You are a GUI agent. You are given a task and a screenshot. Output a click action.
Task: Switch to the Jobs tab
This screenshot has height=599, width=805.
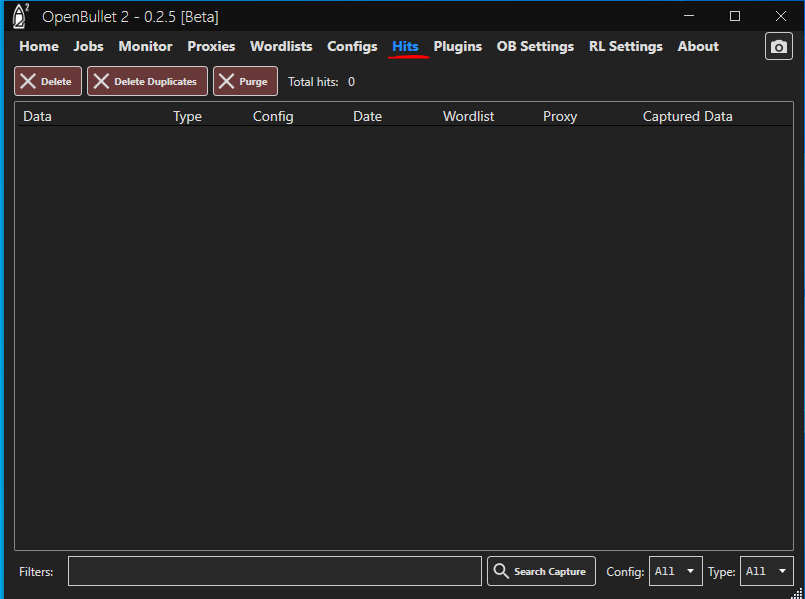pos(88,46)
